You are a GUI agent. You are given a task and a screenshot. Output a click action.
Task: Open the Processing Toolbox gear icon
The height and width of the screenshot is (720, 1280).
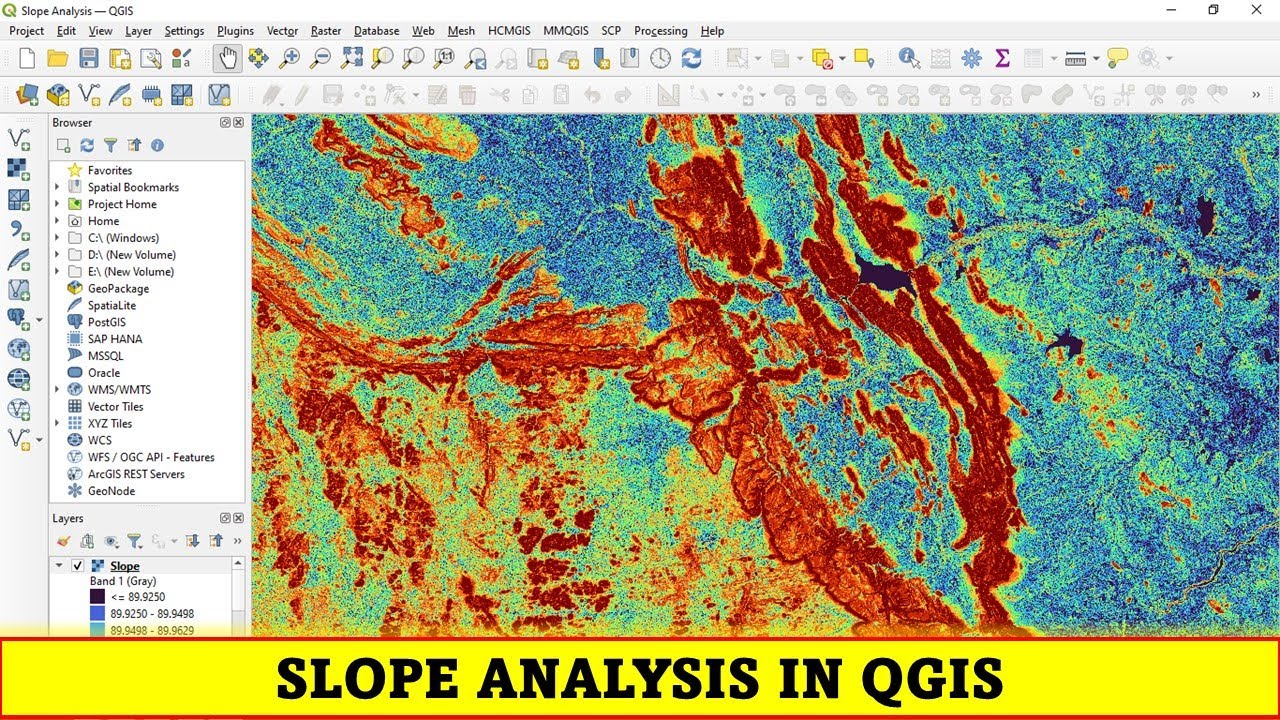pos(971,58)
